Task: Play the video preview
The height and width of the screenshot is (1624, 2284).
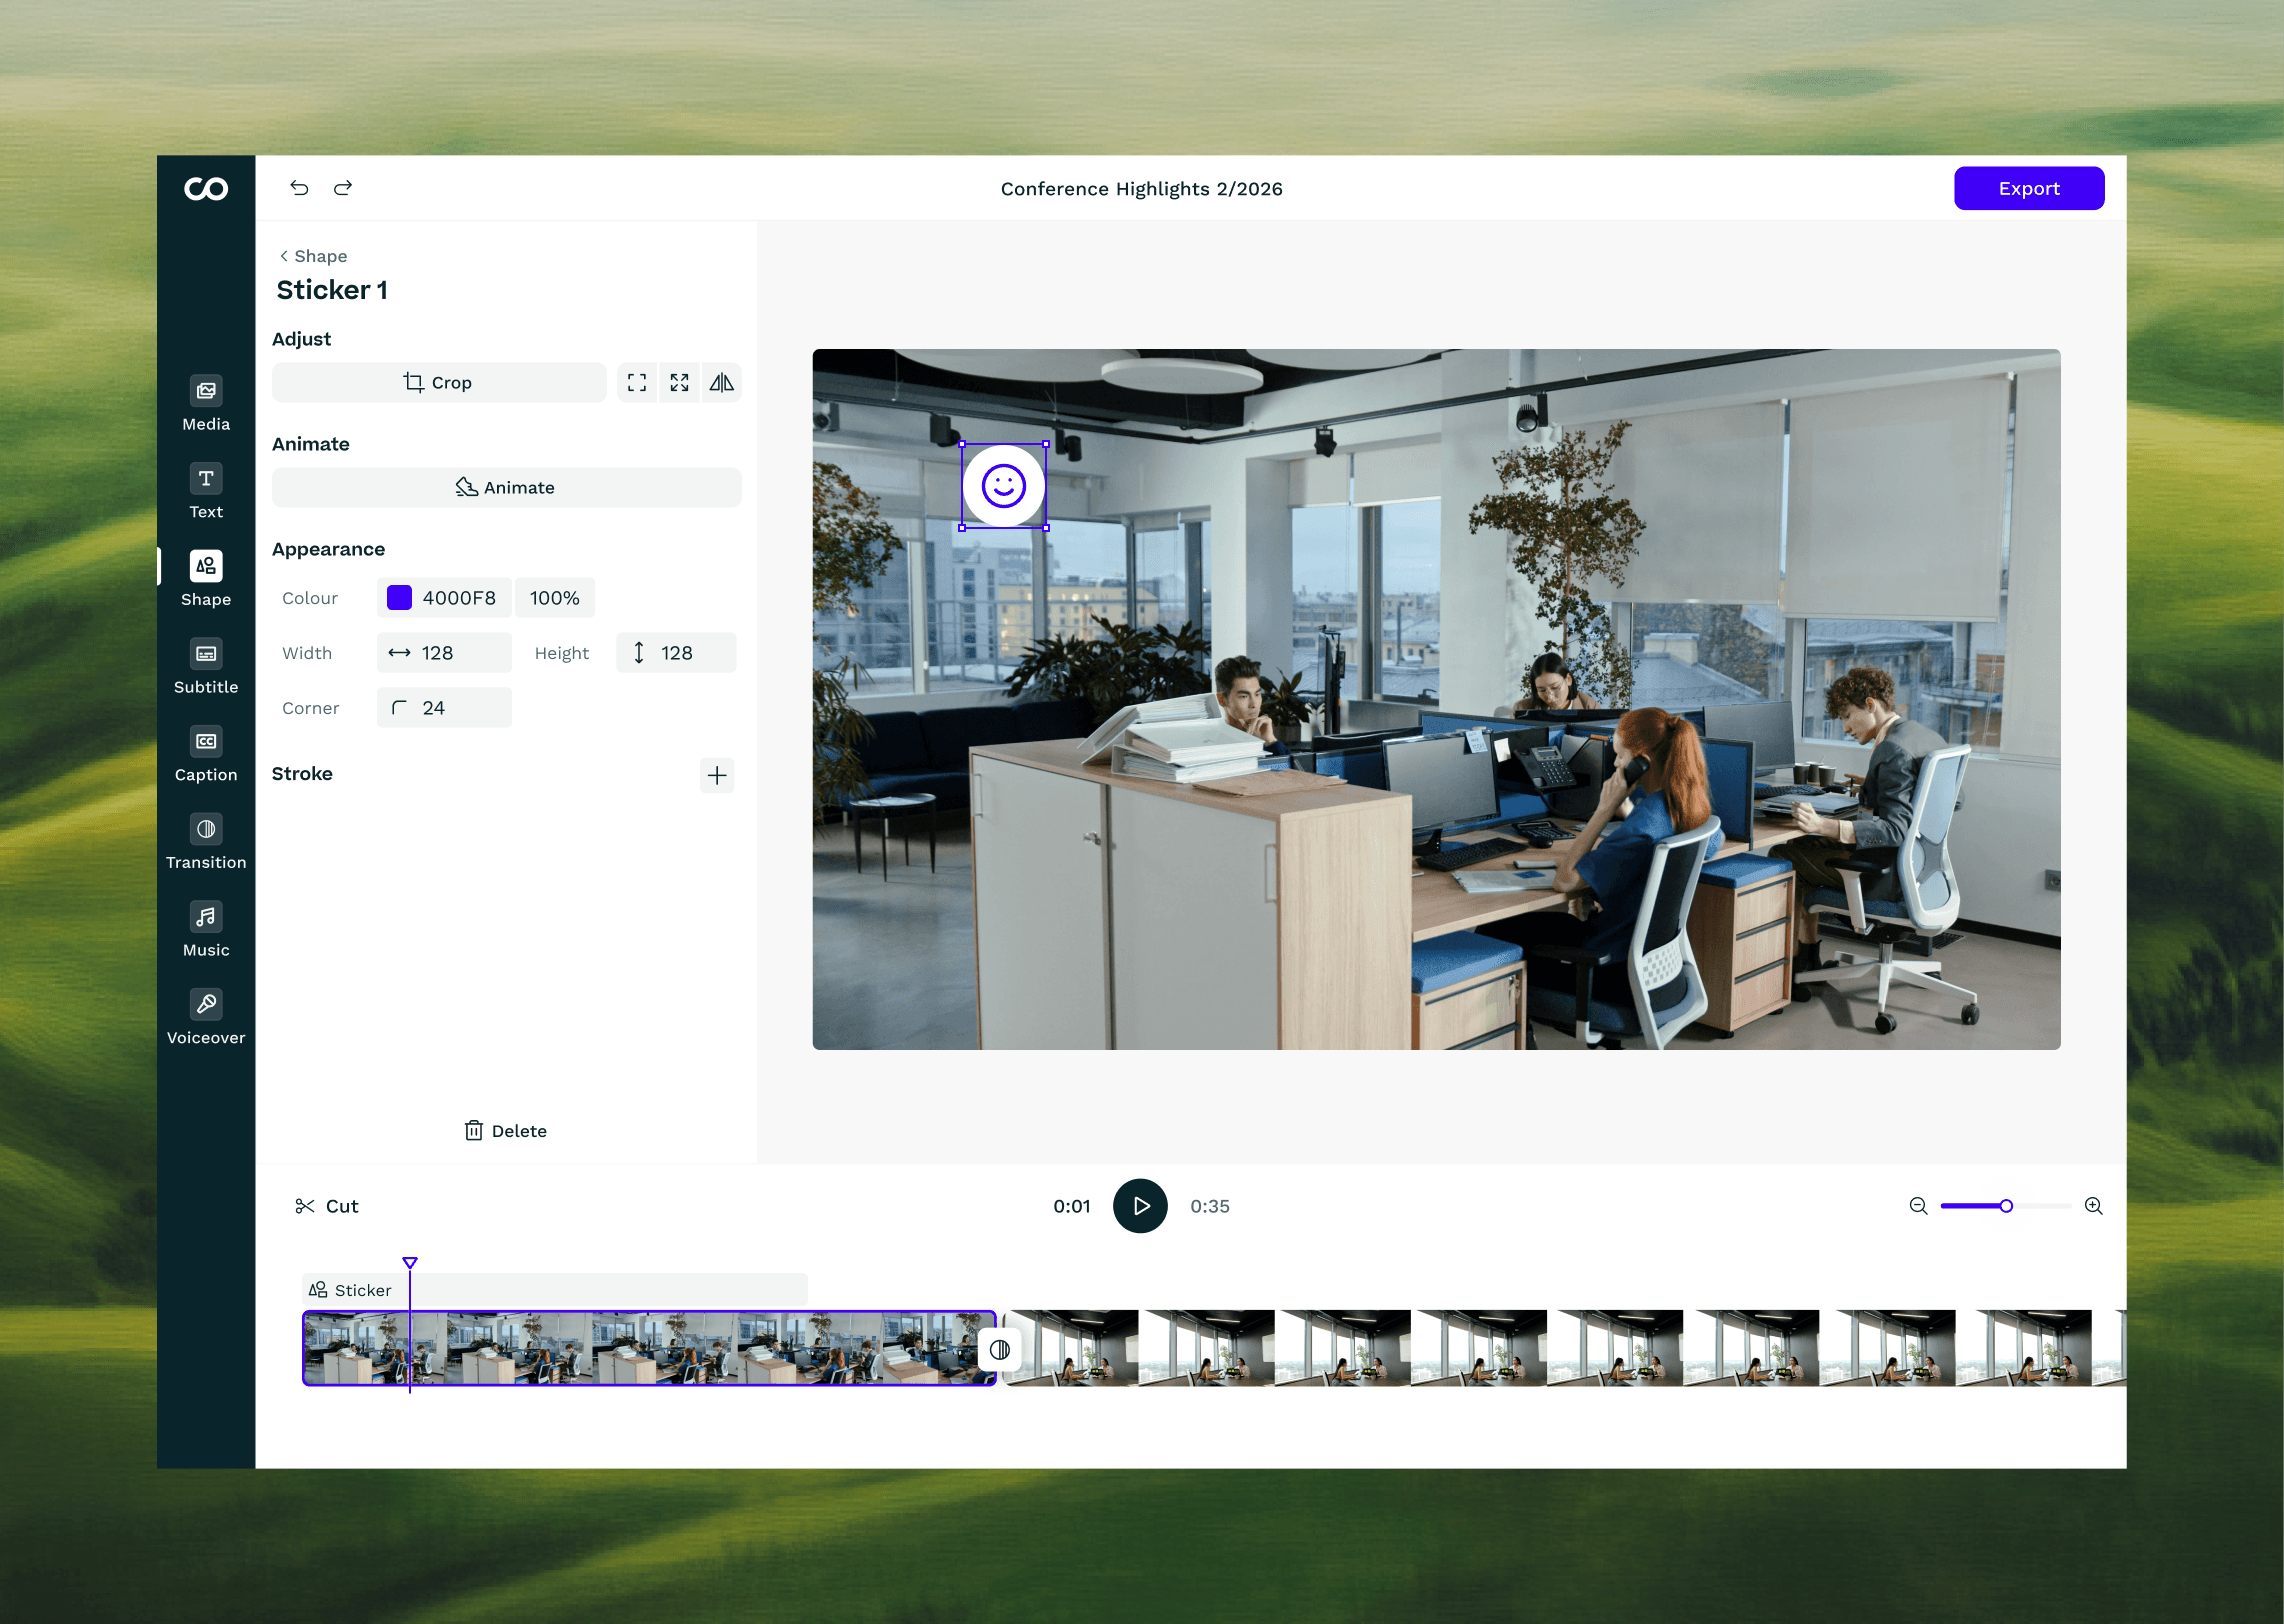Action: (1140, 1206)
